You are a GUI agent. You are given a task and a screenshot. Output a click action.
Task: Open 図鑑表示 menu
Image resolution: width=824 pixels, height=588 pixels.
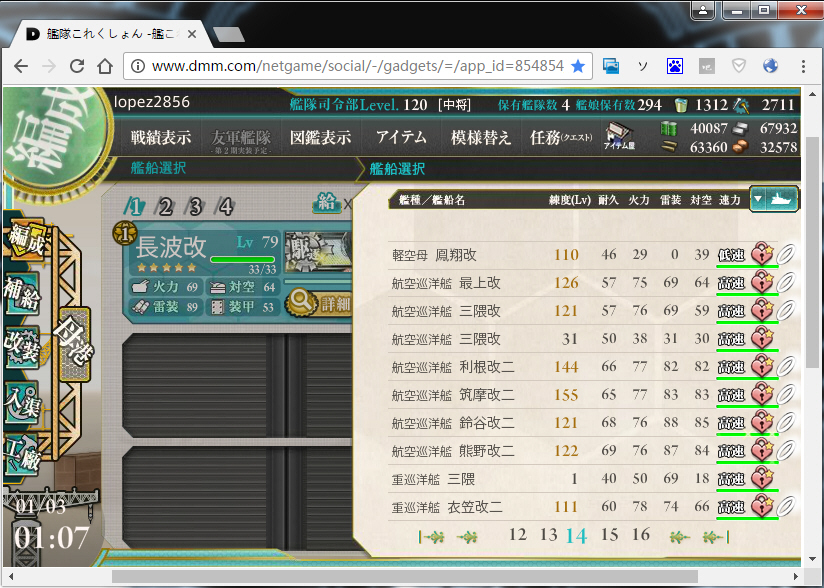tap(321, 137)
